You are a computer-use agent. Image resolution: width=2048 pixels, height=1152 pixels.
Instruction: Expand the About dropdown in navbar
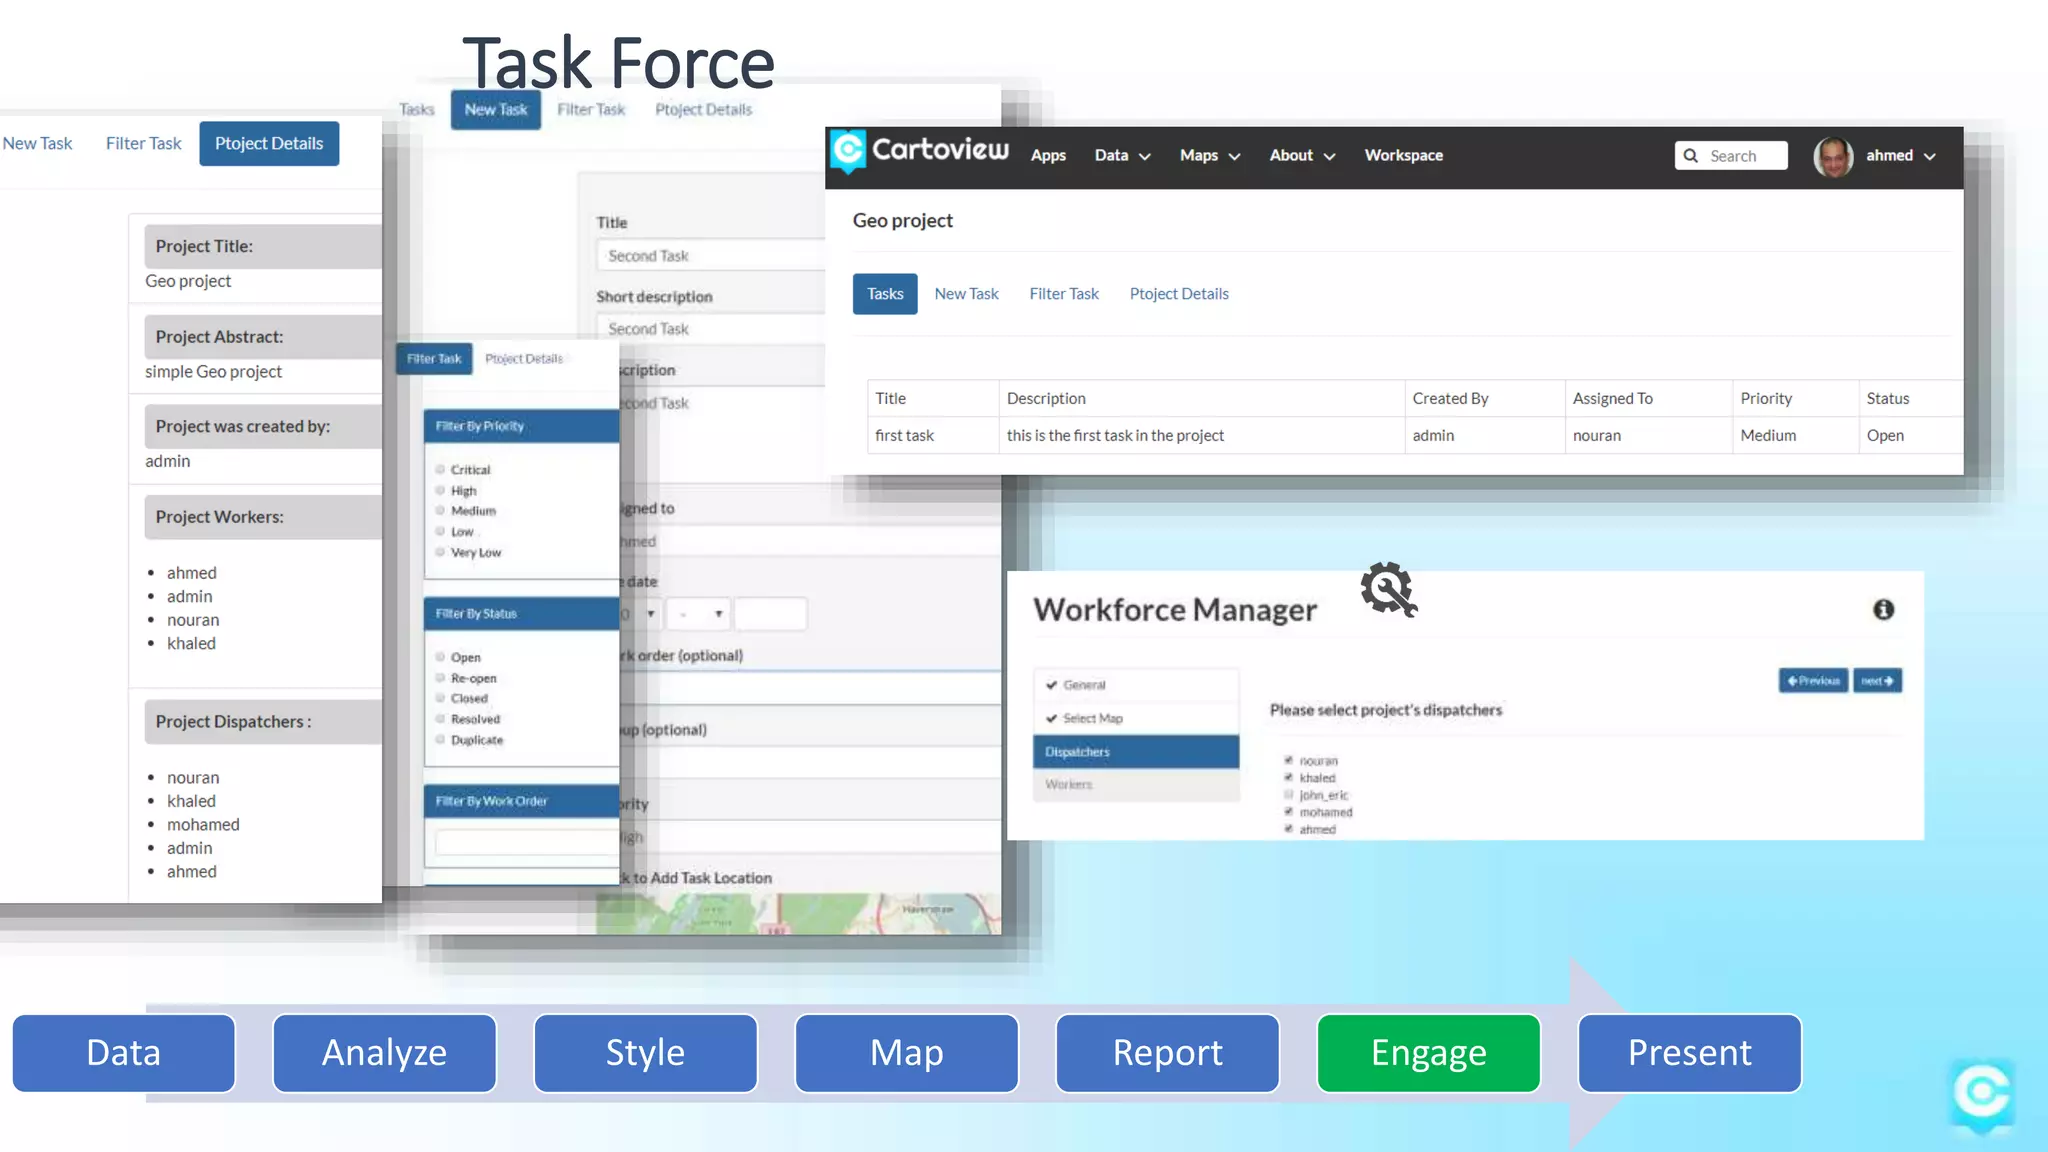1302,156
